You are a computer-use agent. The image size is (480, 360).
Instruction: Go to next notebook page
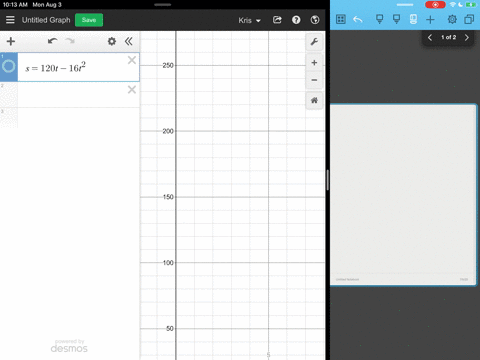click(x=467, y=37)
